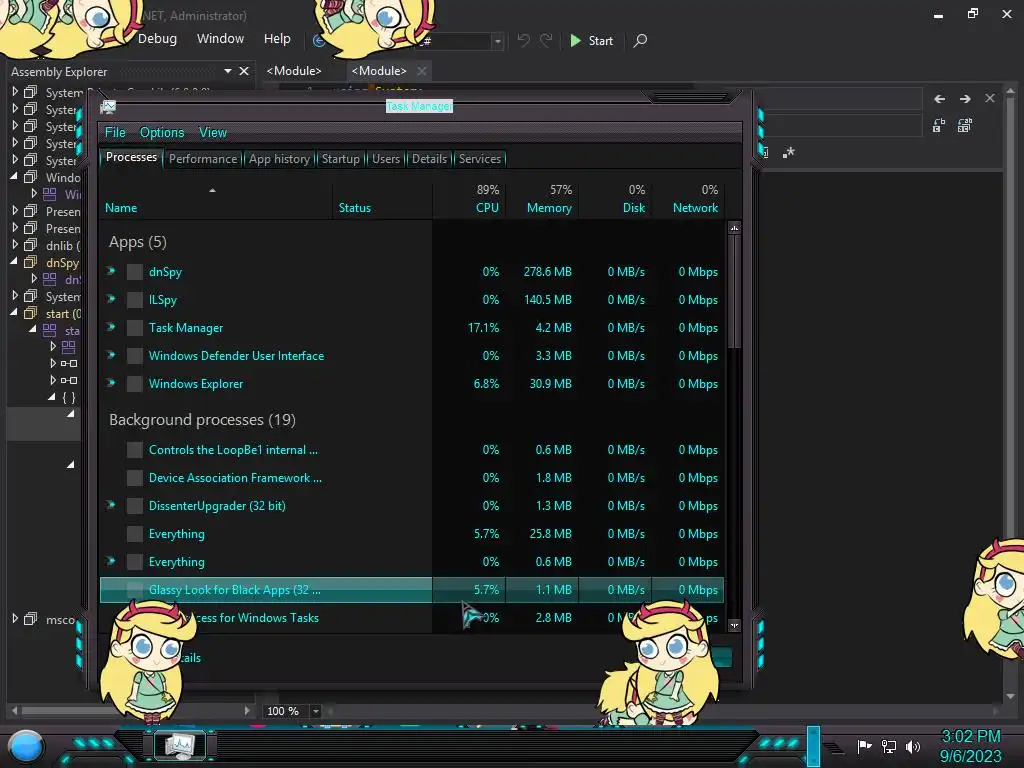The image size is (1024, 768).
Task: Open dnSpy search magnifier icon
Action: click(x=641, y=40)
